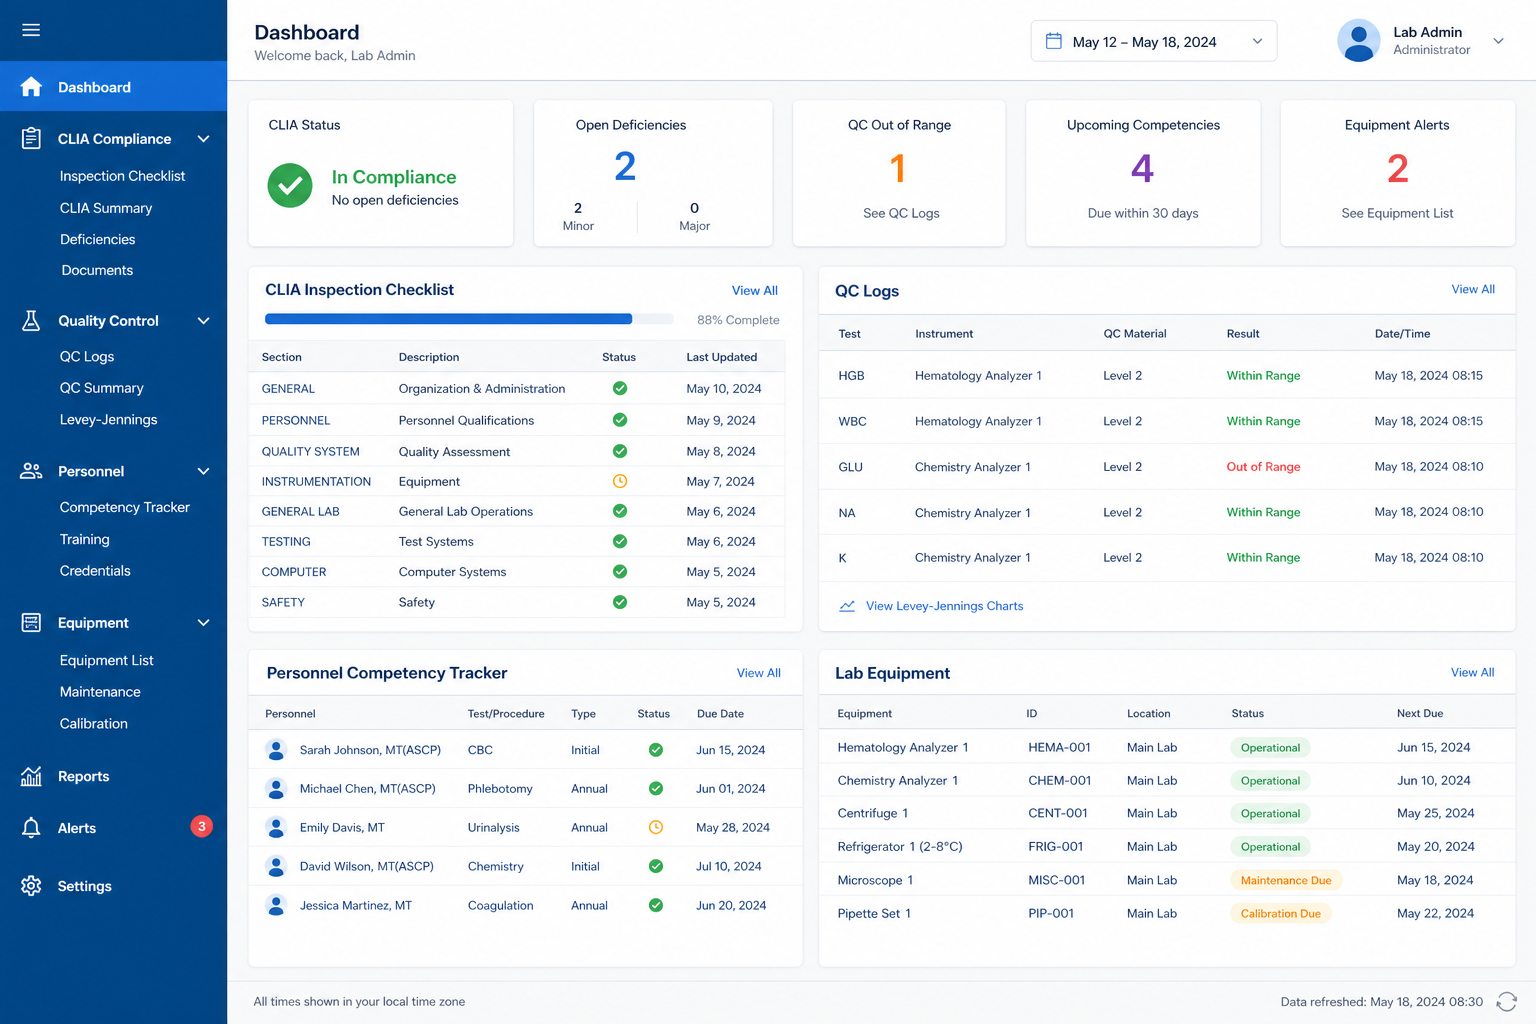Click Out of Range result for GLU

click(x=1263, y=467)
